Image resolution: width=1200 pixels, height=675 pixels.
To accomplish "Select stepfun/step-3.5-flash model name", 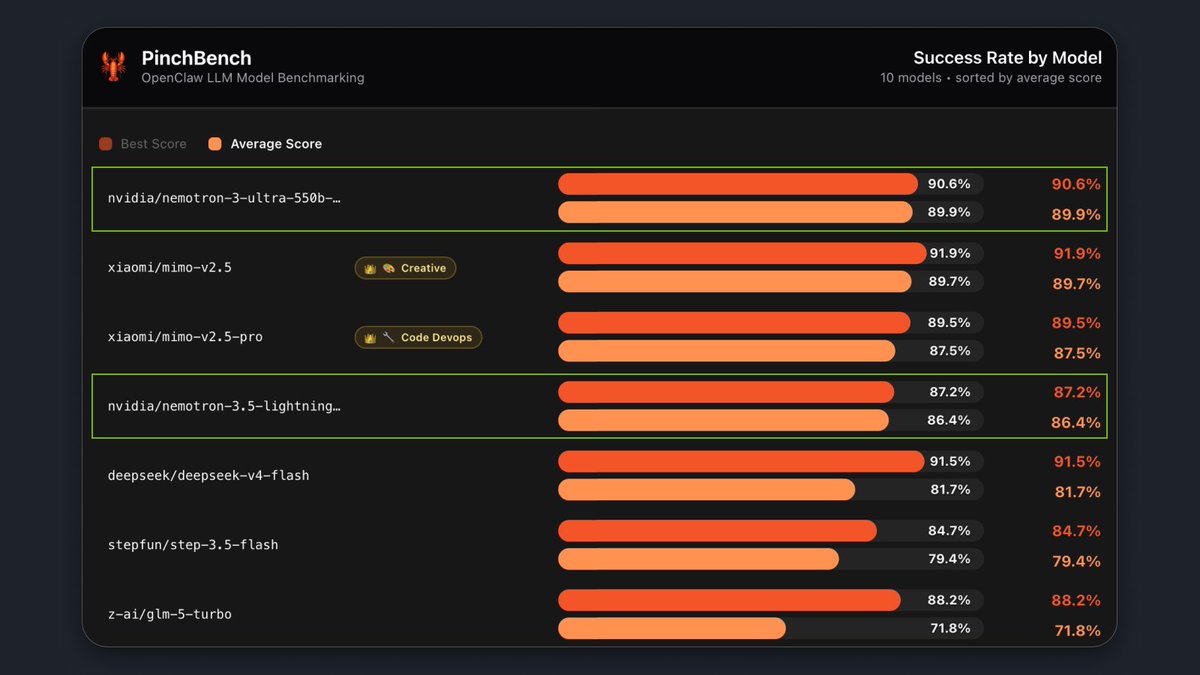I will (x=192, y=545).
